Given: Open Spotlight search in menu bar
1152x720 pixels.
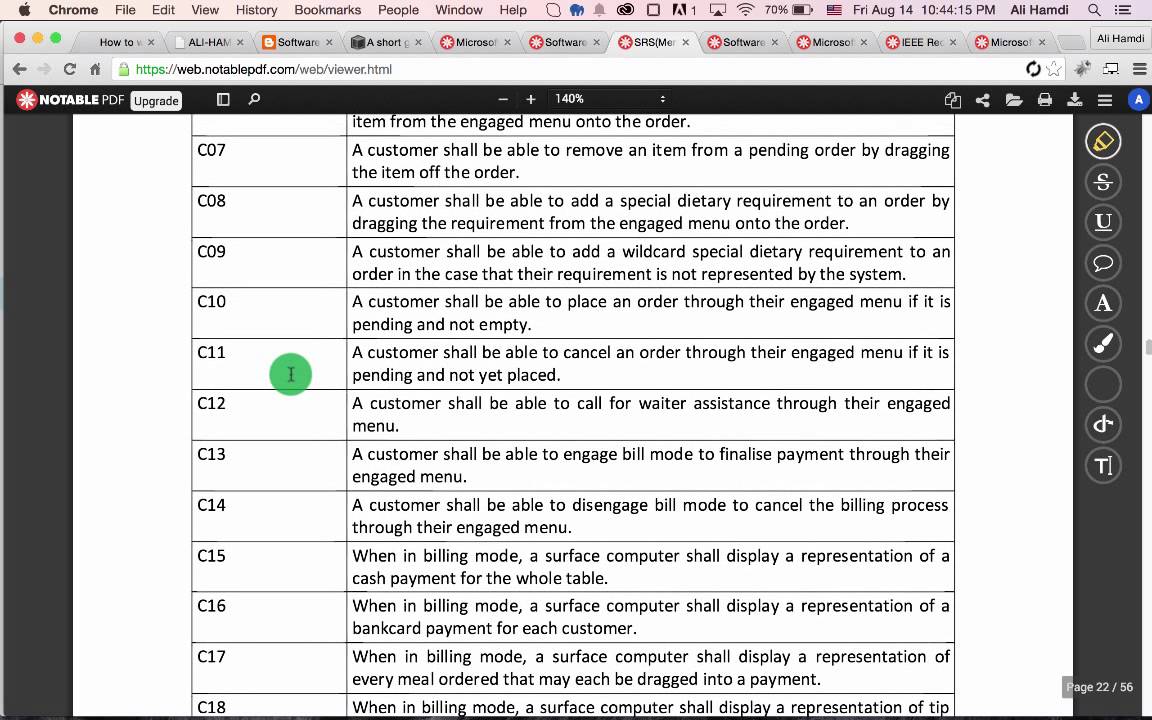Looking at the screenshot, I should tap(1094, 10).
